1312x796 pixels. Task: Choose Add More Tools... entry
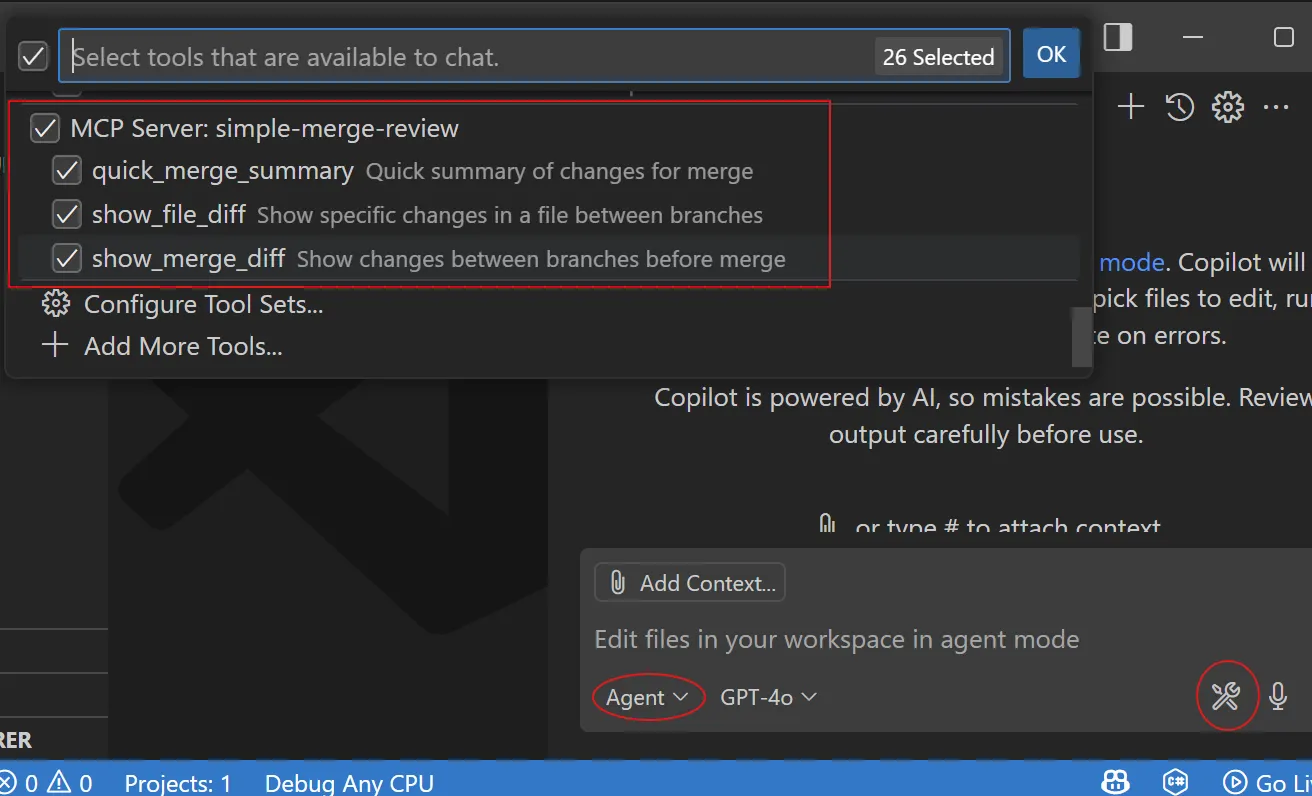point(183,347)
